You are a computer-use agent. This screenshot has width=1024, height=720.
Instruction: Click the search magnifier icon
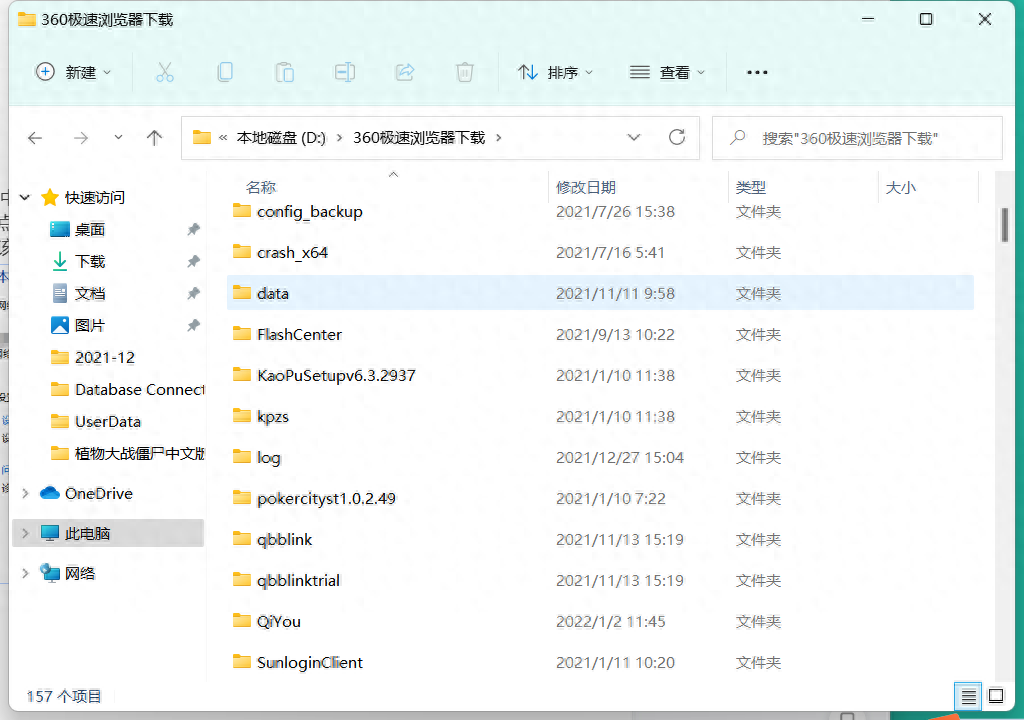(x=737, y=137)
